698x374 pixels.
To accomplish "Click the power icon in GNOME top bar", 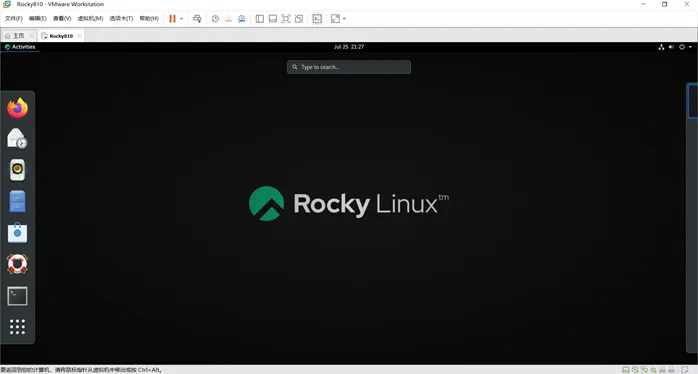I will (x=682, y=47).
